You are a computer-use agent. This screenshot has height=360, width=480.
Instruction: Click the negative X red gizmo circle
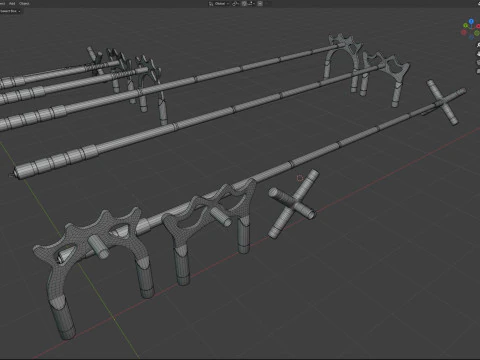[464, 32]
